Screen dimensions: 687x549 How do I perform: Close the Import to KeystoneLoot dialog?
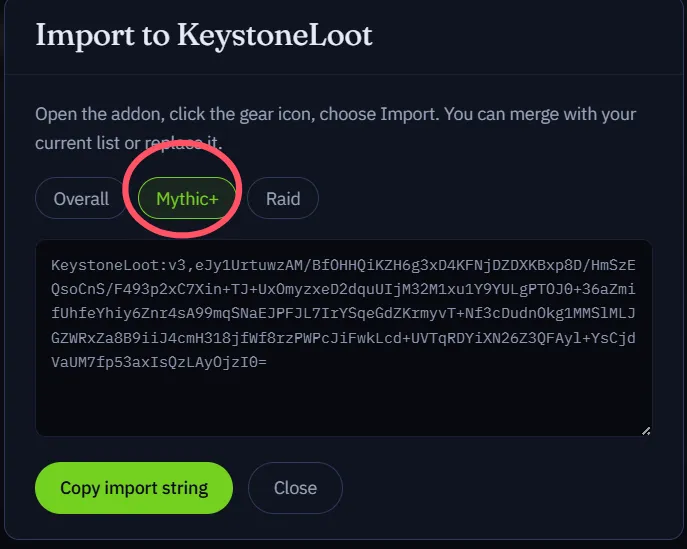point(295,488)
